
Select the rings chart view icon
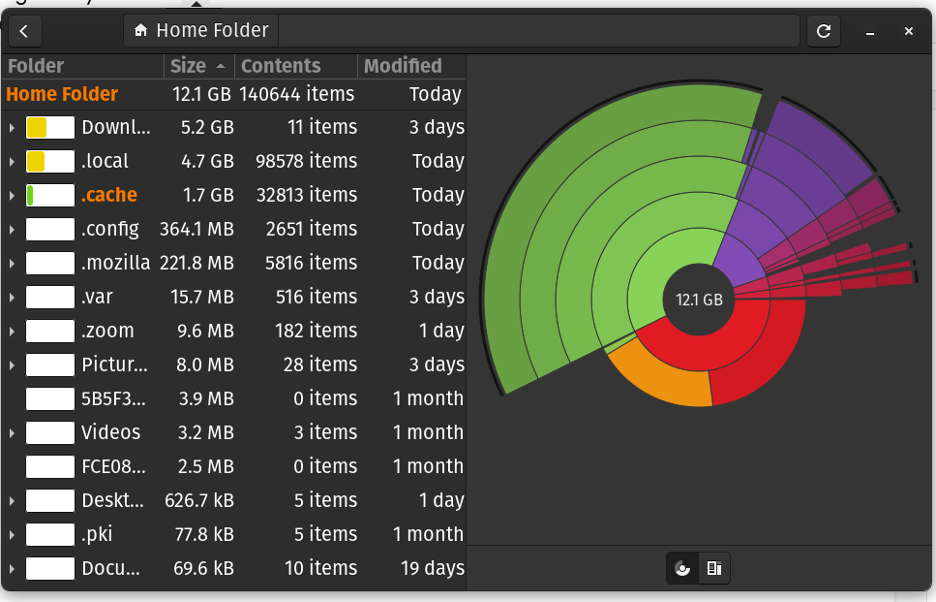click(x=682, y=568)
